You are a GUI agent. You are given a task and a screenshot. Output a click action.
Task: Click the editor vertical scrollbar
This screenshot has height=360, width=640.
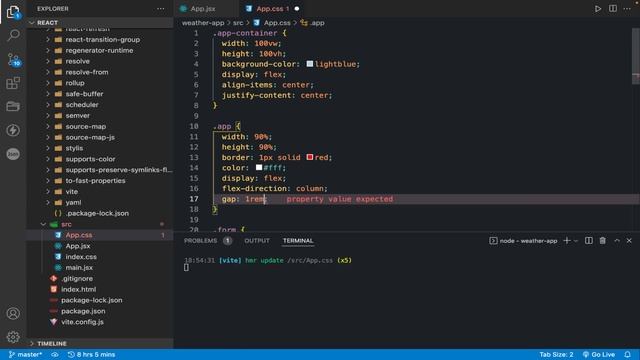pos(636,57)
